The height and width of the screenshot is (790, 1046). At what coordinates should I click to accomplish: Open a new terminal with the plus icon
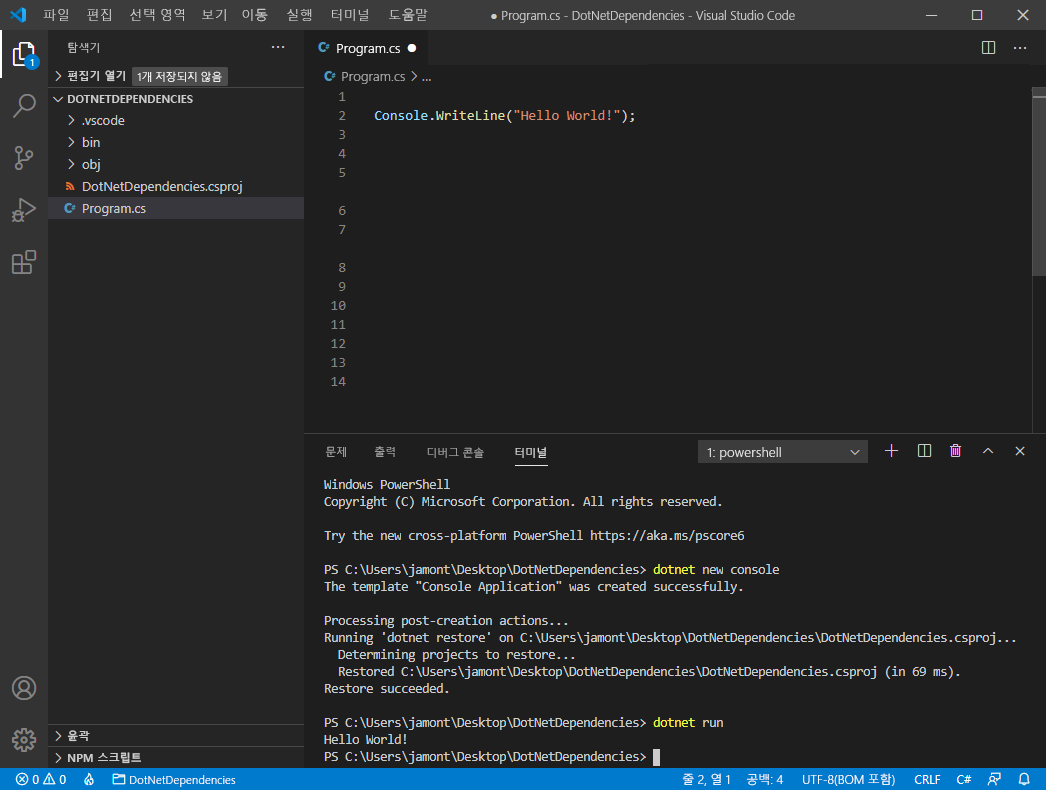[x=891, y=451]
